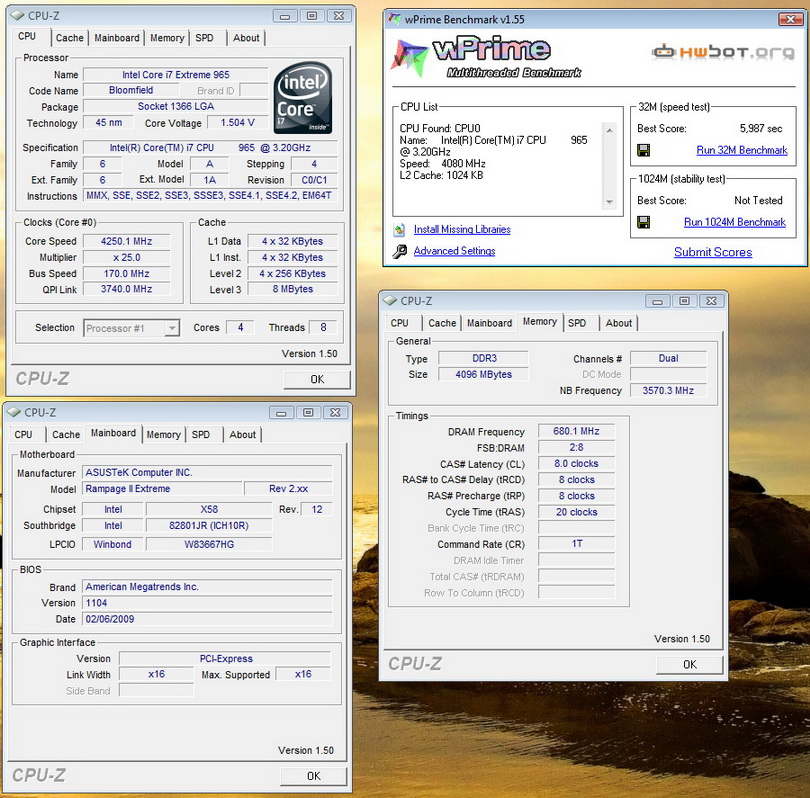Viewport: 810px width, 798px height.
Task: Open Mainboard tab in the Memory CPU-Z window
Action: pos(489,323)
